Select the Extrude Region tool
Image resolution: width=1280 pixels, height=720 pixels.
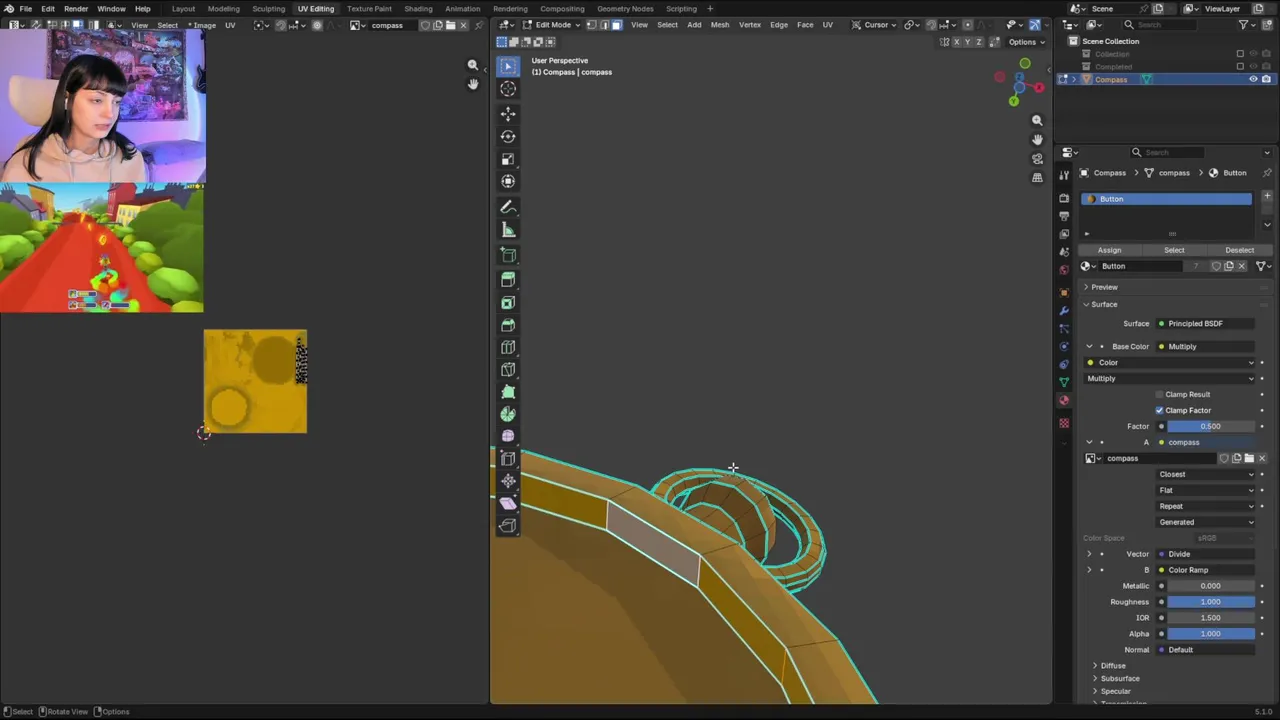508,279
